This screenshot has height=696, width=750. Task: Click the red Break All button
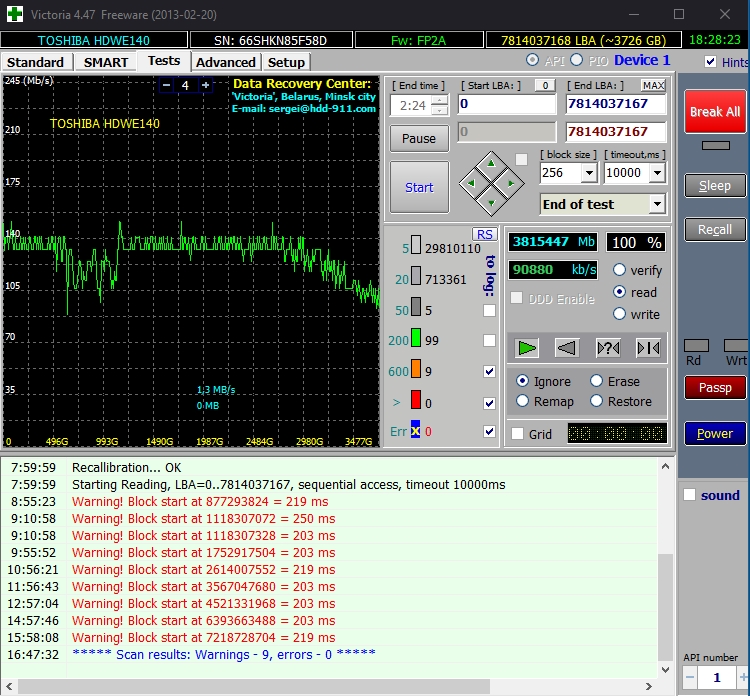715,111
